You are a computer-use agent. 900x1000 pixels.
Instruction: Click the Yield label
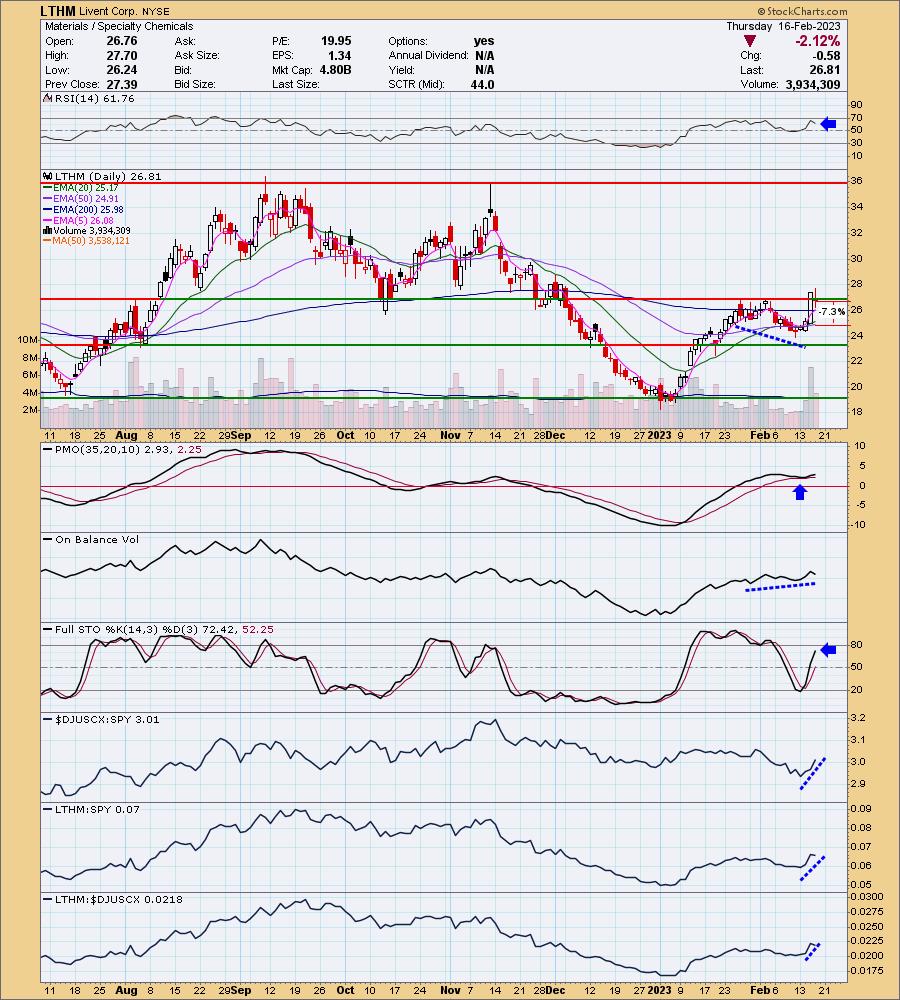coord(401,70)
